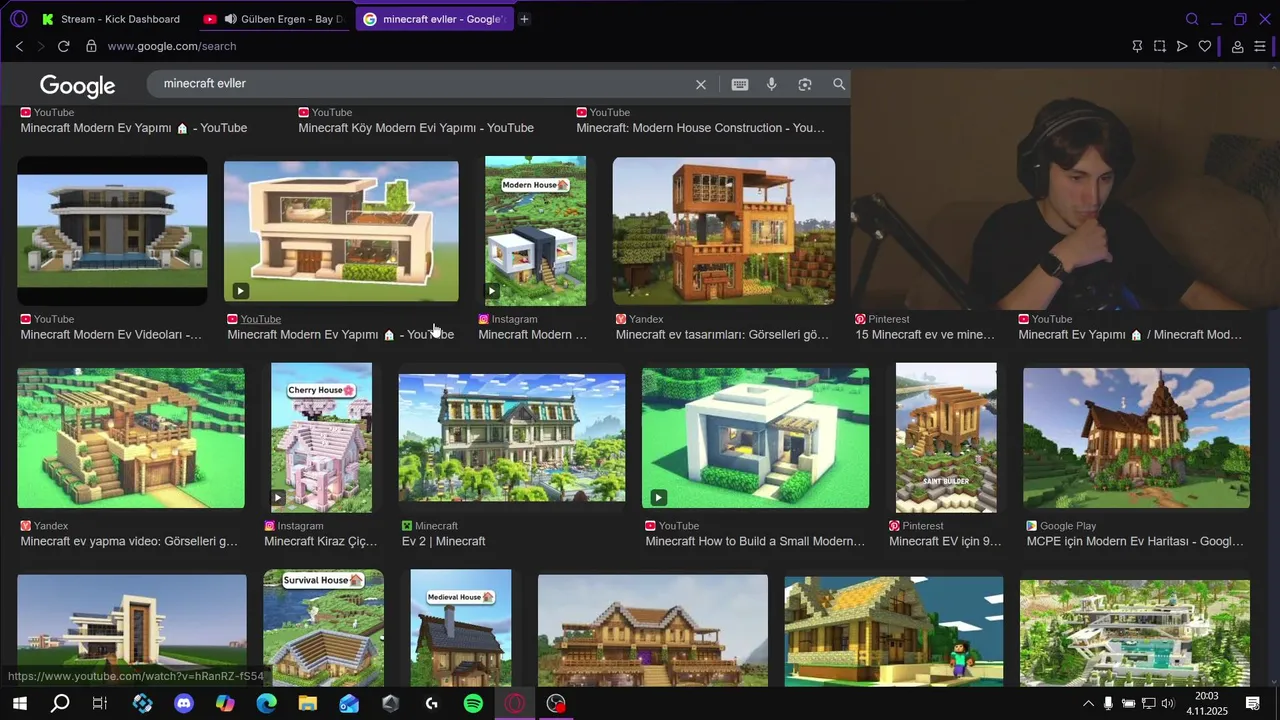Screen dimensions: 1280x720
Task: Take a snapshot with the toolbar camera icon
Action: (1160, 46)
